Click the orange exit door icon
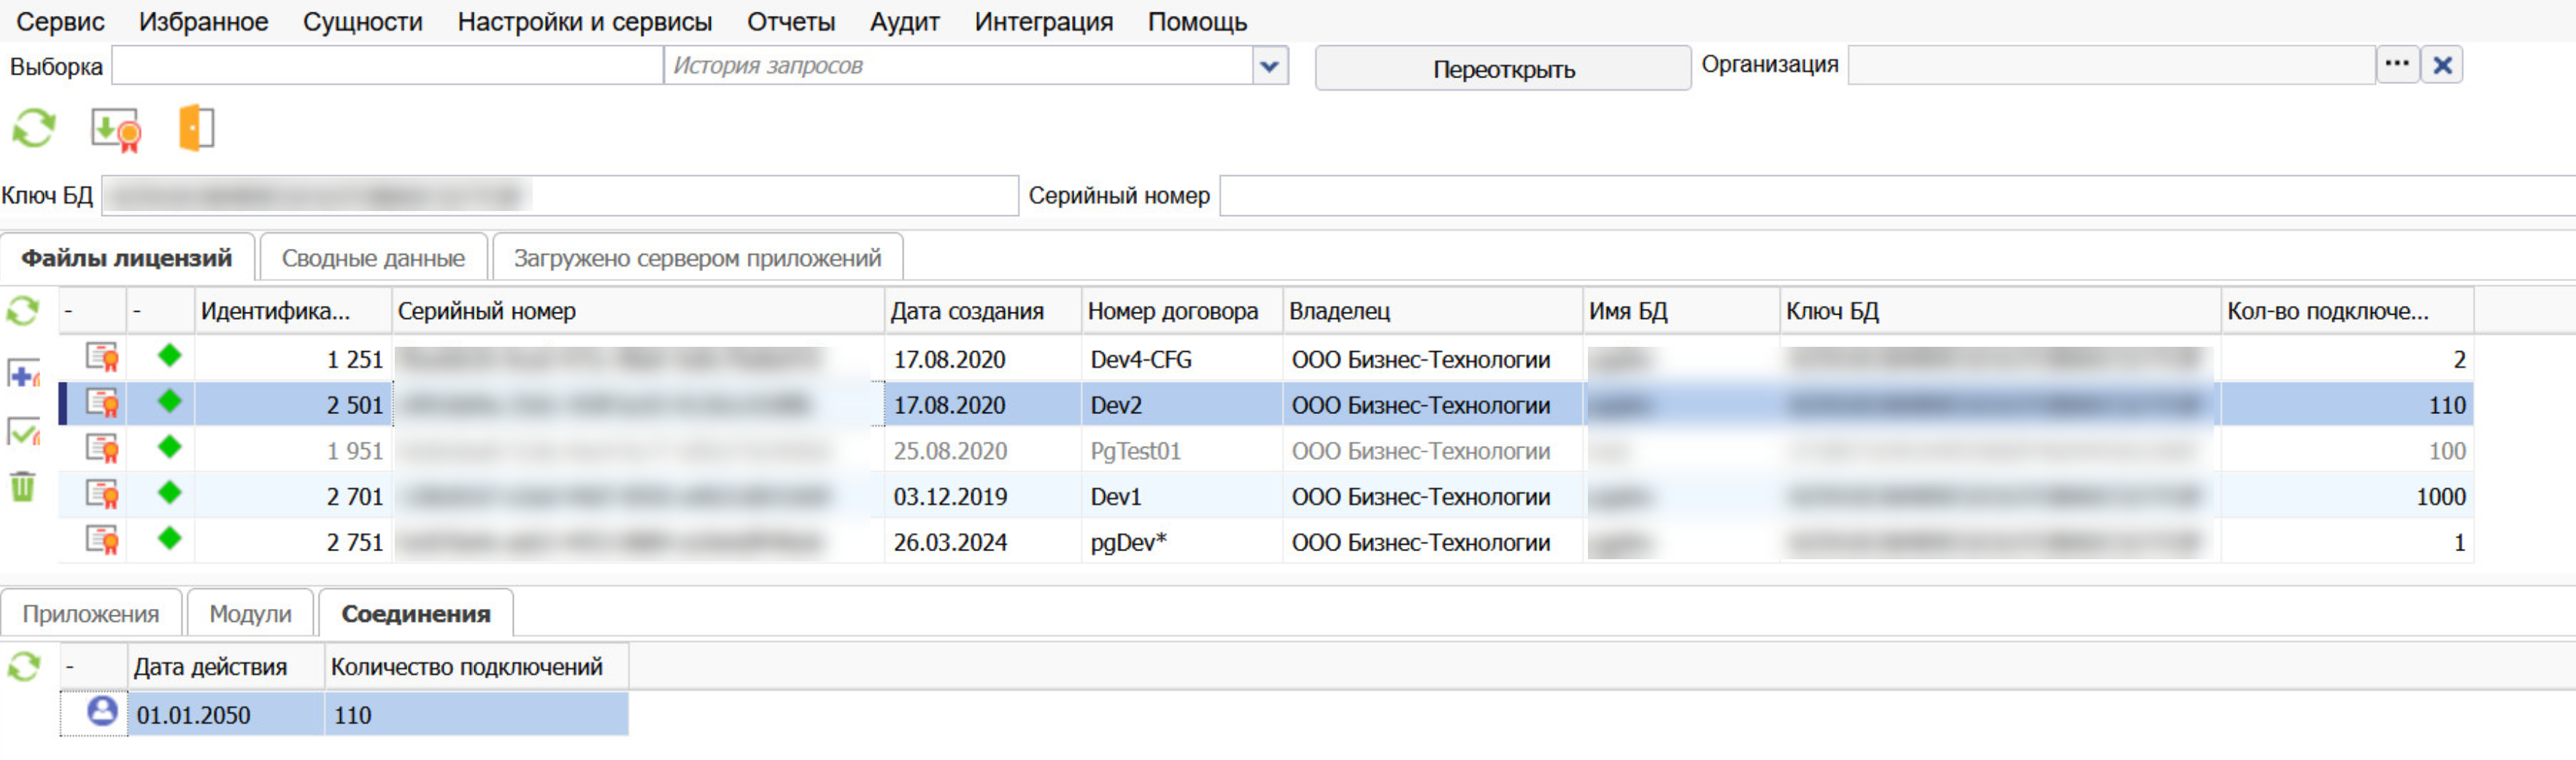This screenshot has width=2576, height=760. point(196,128)
